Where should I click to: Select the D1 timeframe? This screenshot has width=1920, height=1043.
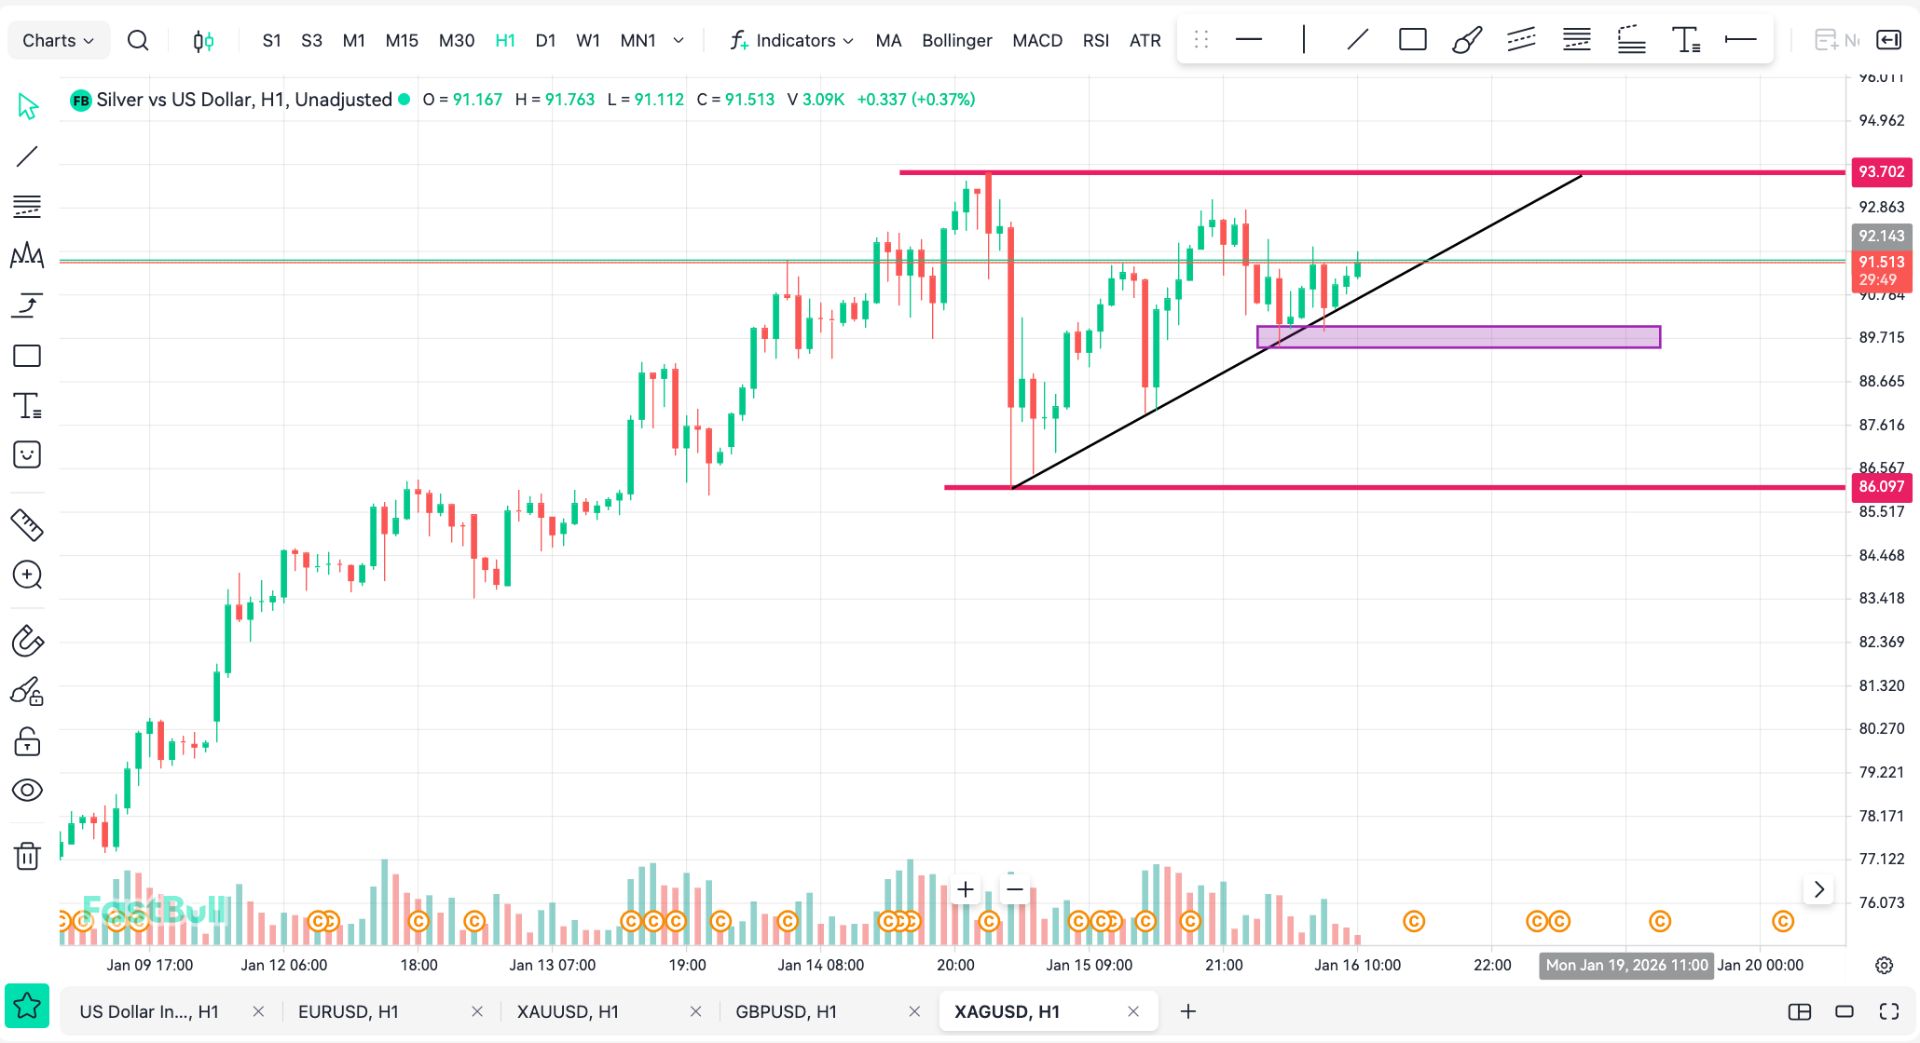(545, 40)
